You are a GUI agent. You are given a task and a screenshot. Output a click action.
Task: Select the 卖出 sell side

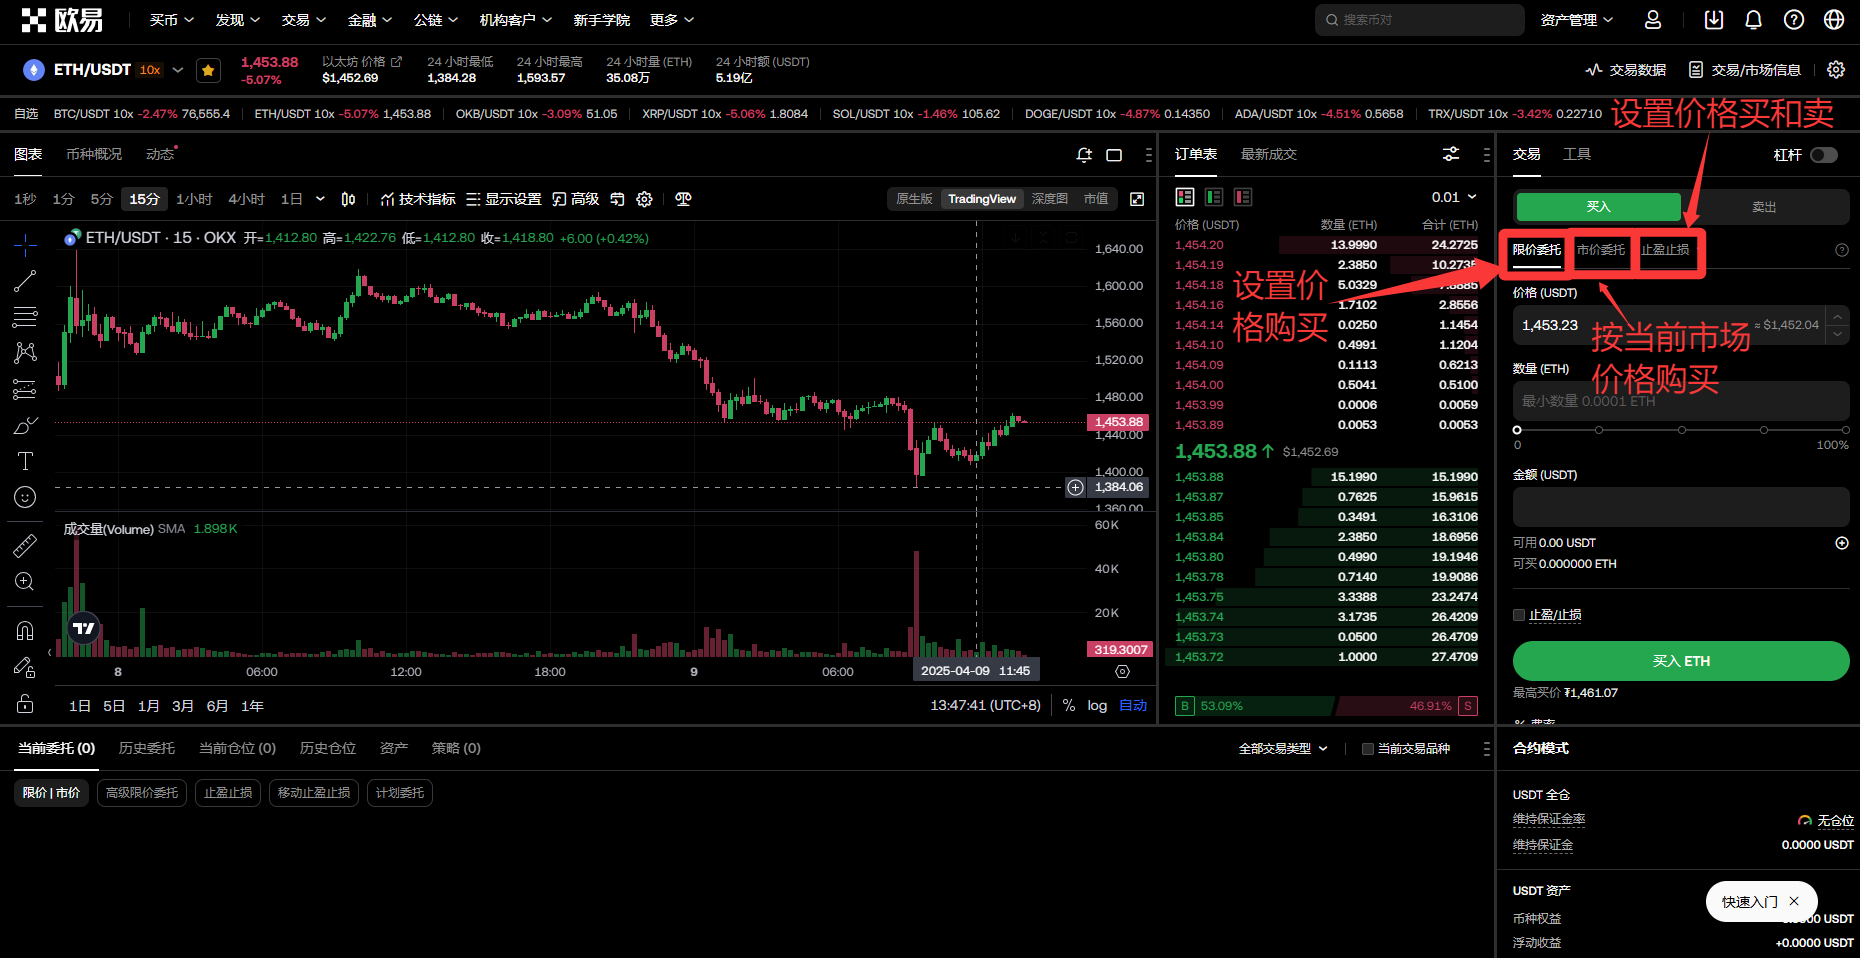(x=1764, y=207)
